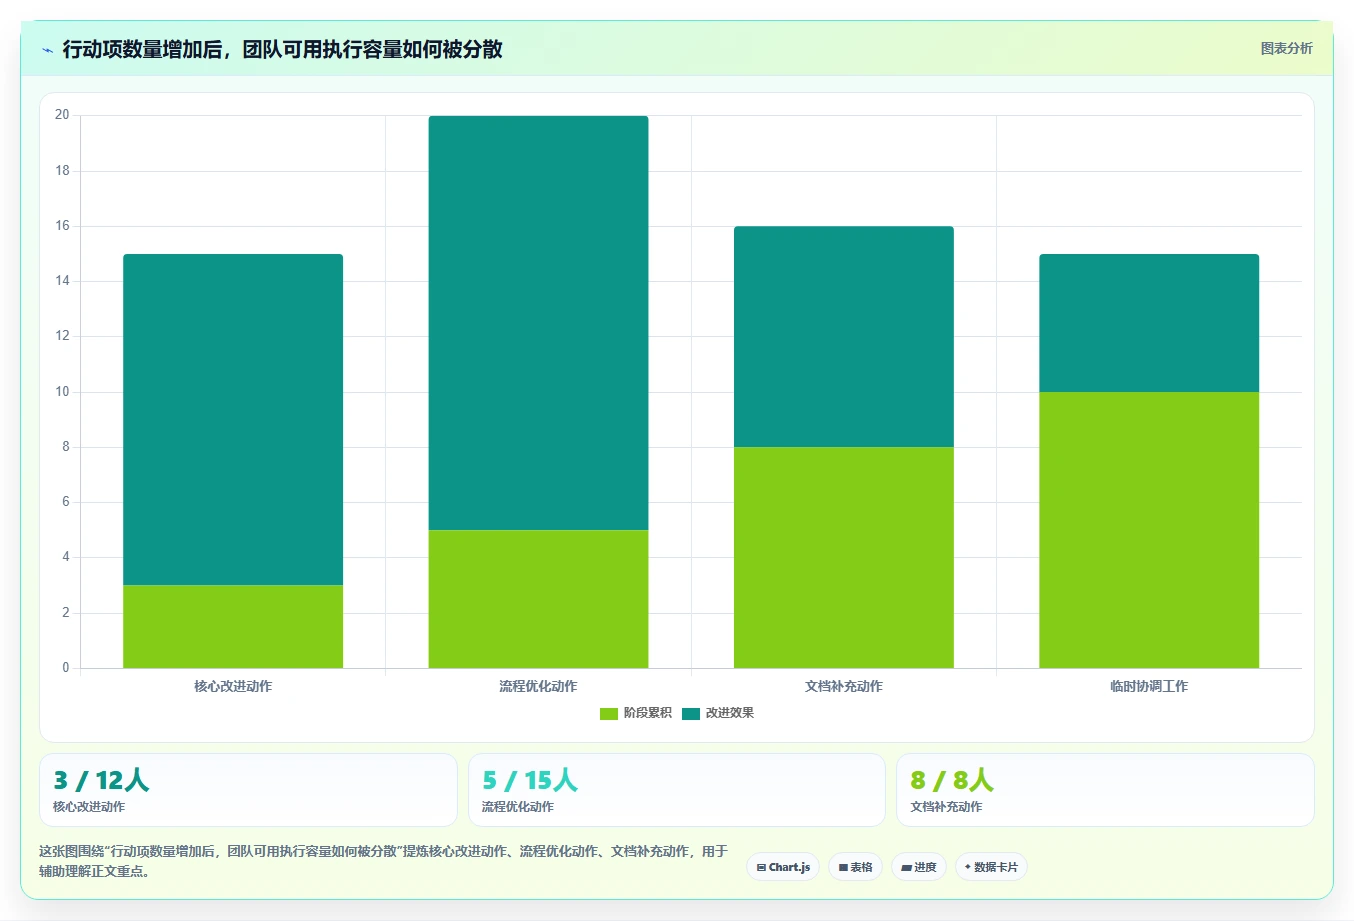Select the 表格 tag pill
The image size is (1354, 921).
point(855,867)
